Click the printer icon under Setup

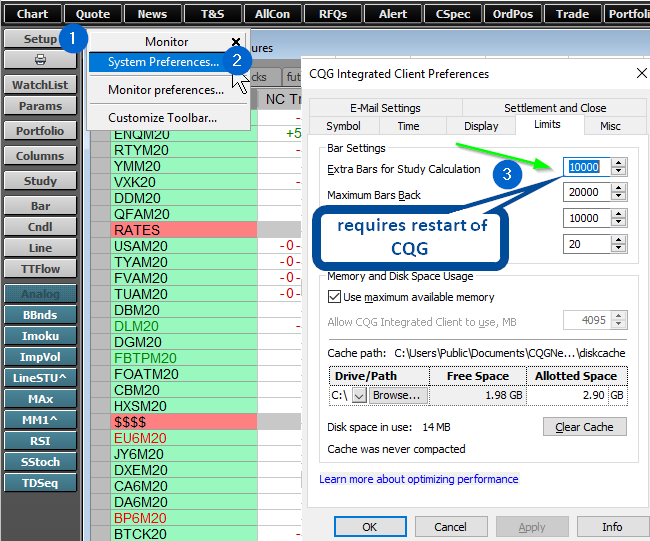(x=40, y=60)
